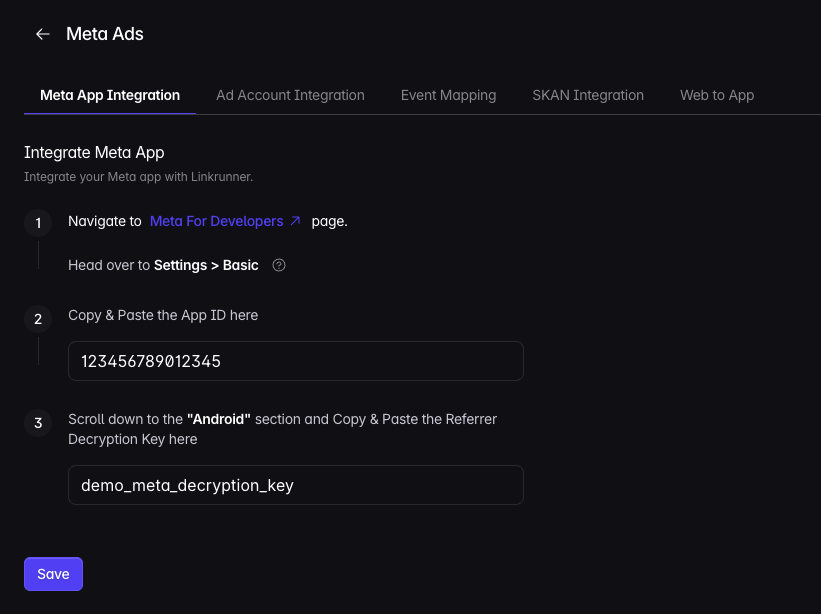Go back using the left arrow icon

(42, 34)
